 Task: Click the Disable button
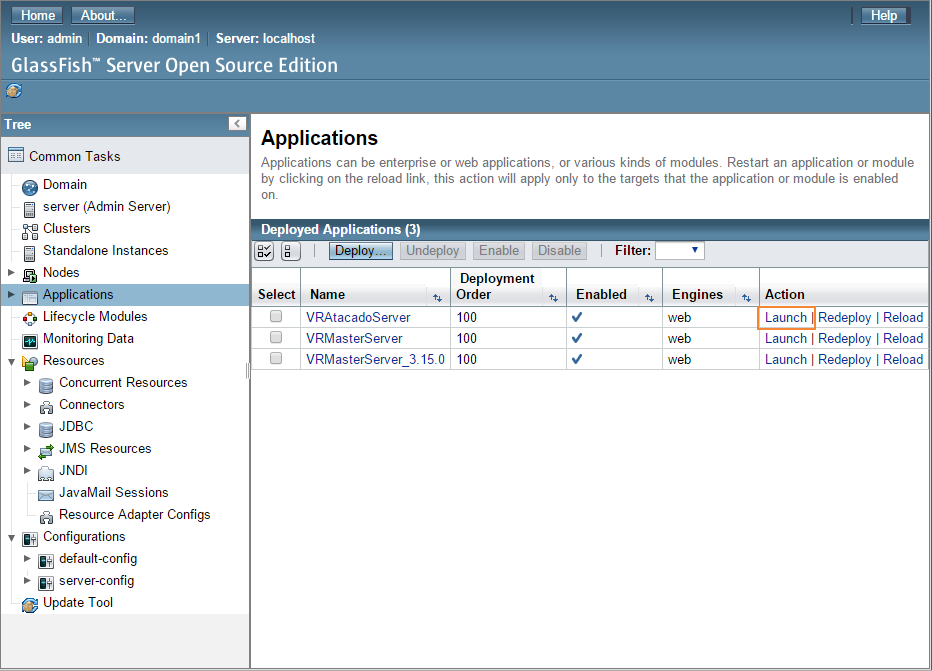point(559,251)
